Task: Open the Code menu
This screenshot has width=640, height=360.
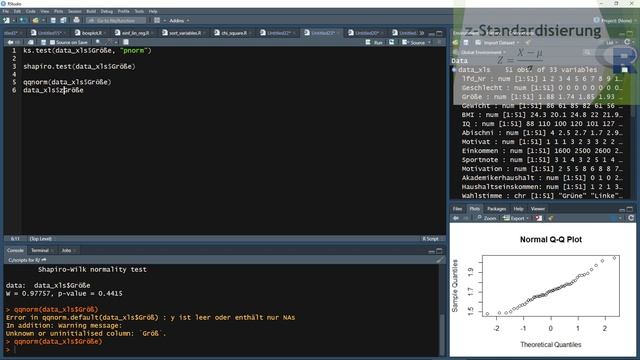Action: point(31,11)
